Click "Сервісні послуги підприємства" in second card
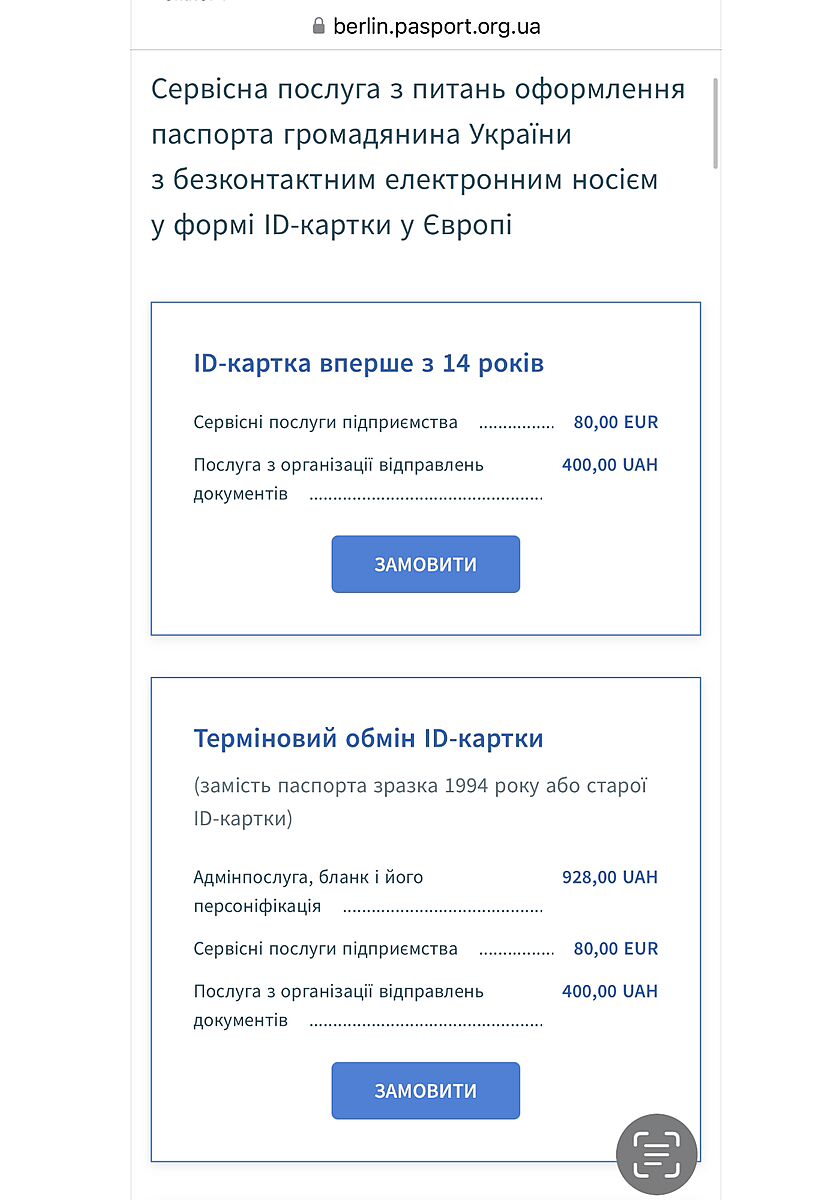 [x=325, y=948]
